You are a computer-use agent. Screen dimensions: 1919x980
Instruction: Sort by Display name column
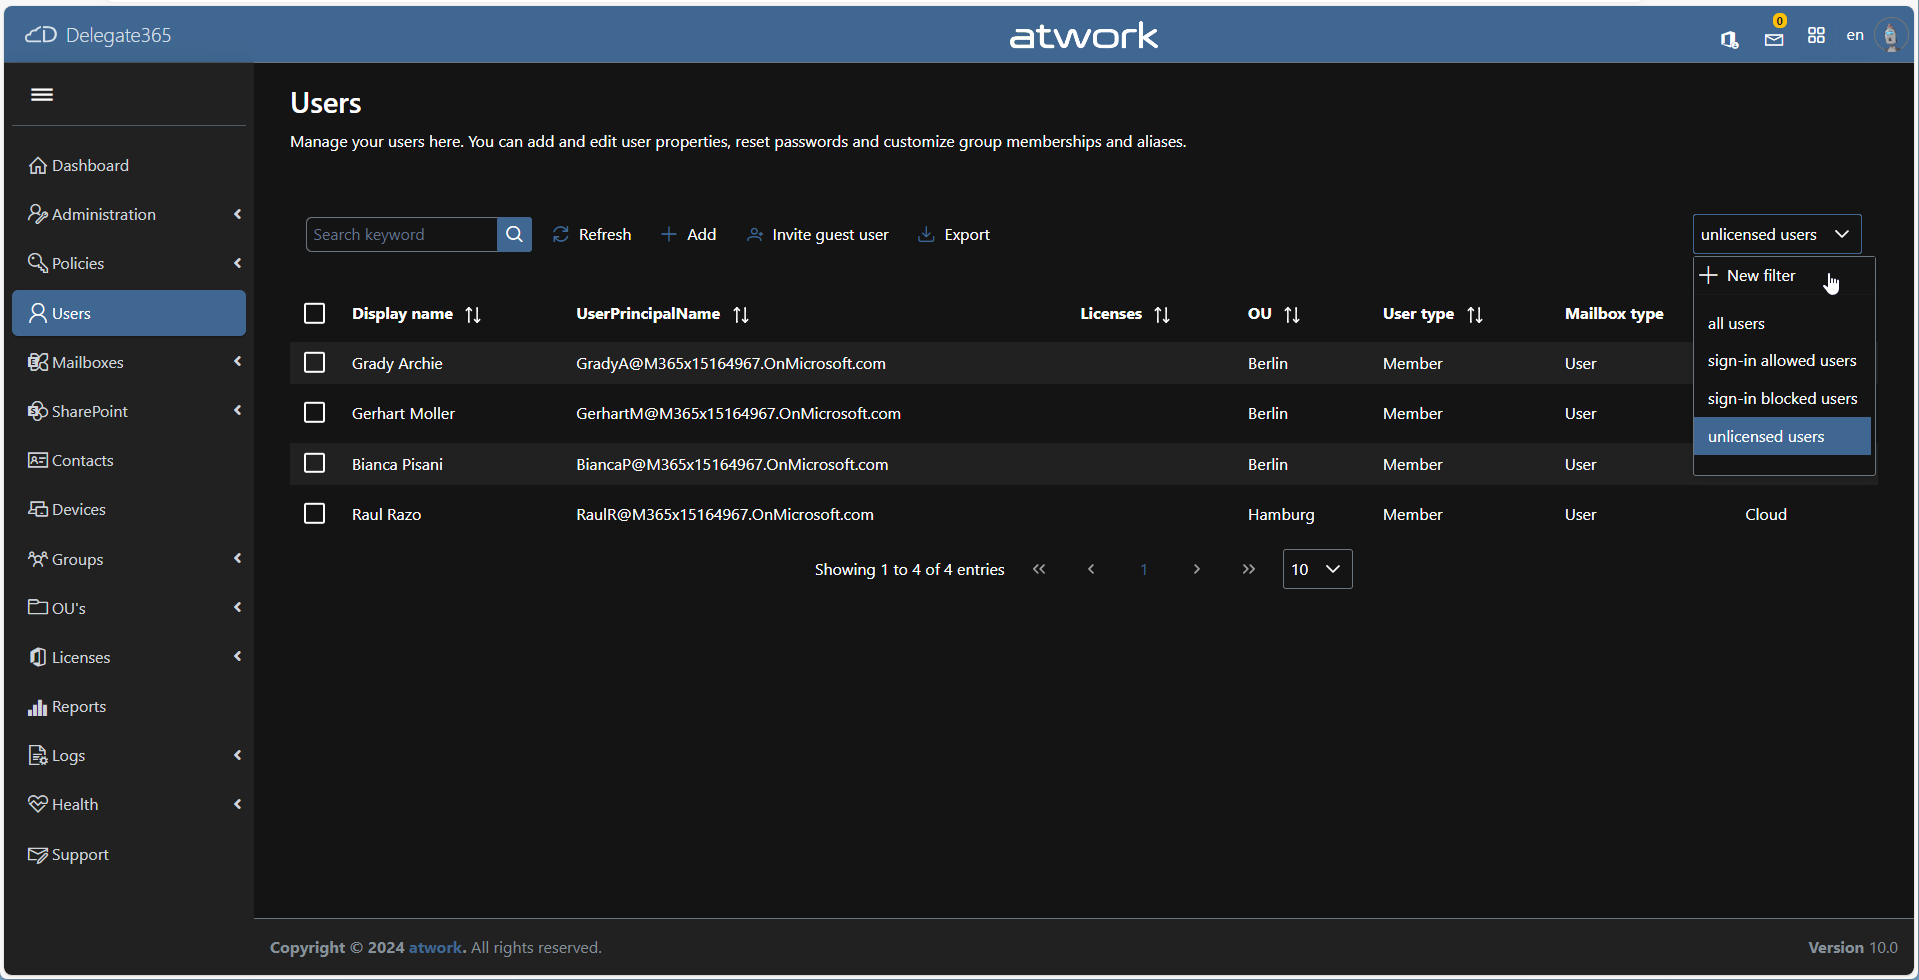point(473,315)
